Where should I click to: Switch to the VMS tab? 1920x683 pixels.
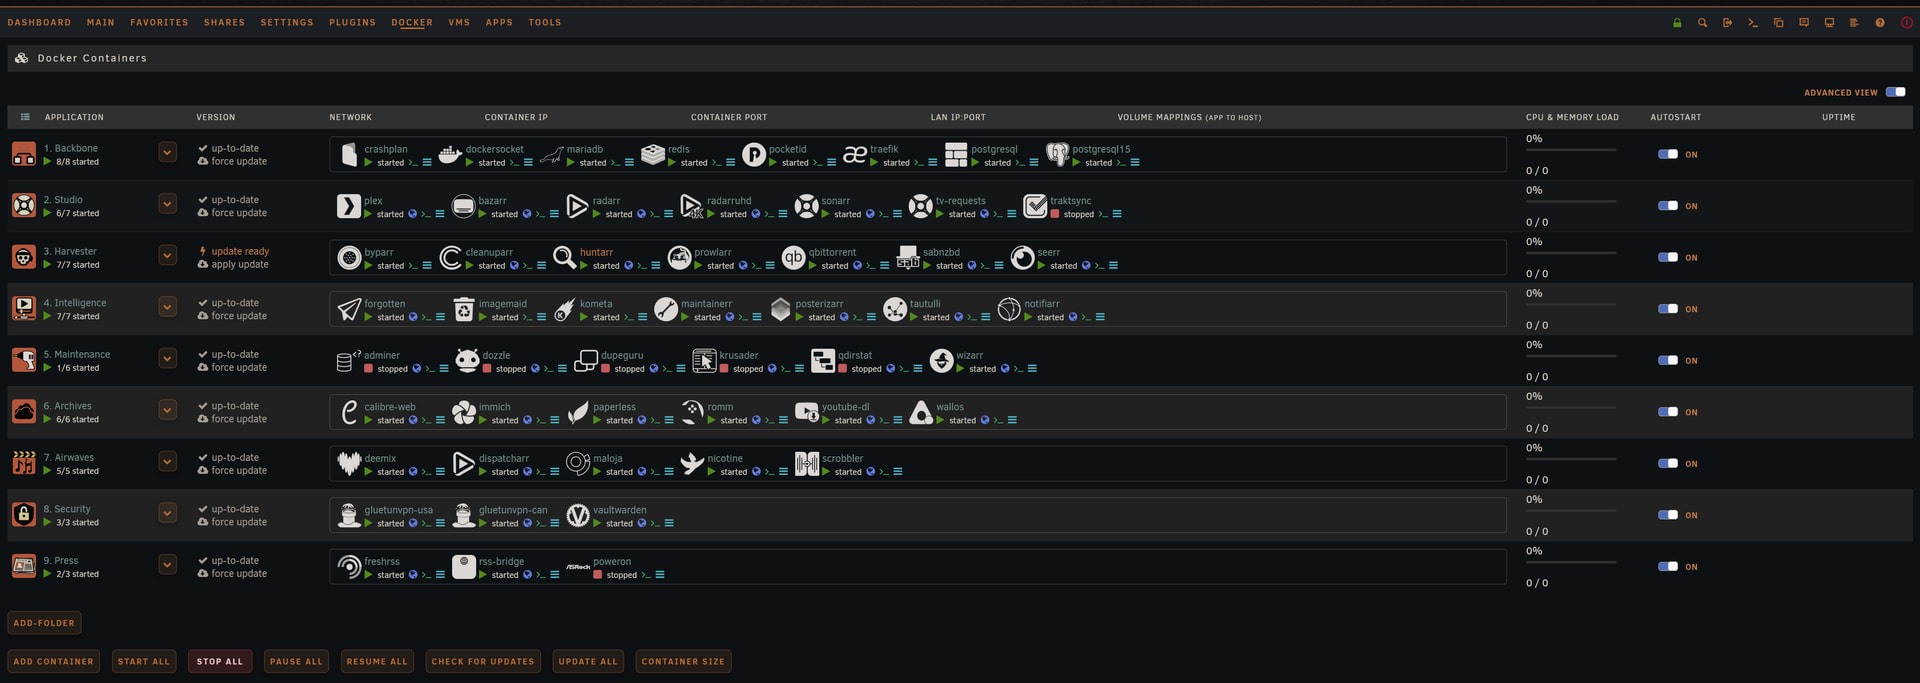[x=459, y=22]
